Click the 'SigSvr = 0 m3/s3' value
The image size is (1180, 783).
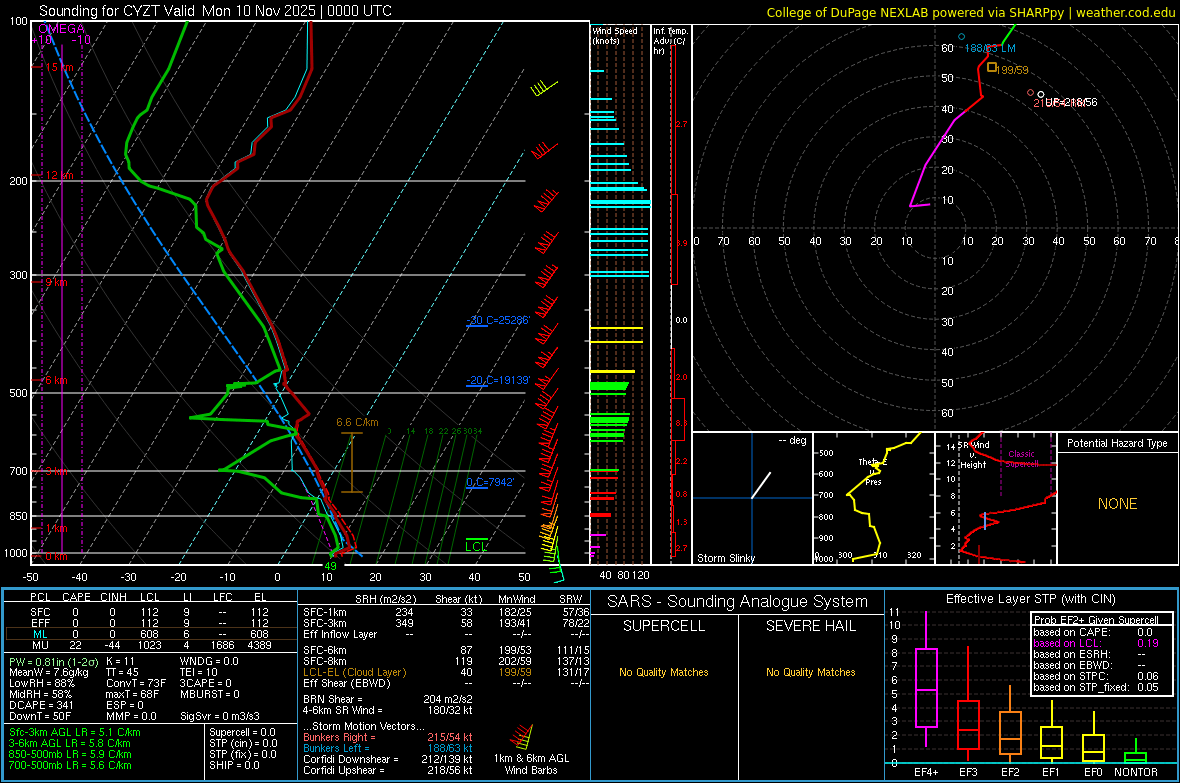[x=220, y=716]
